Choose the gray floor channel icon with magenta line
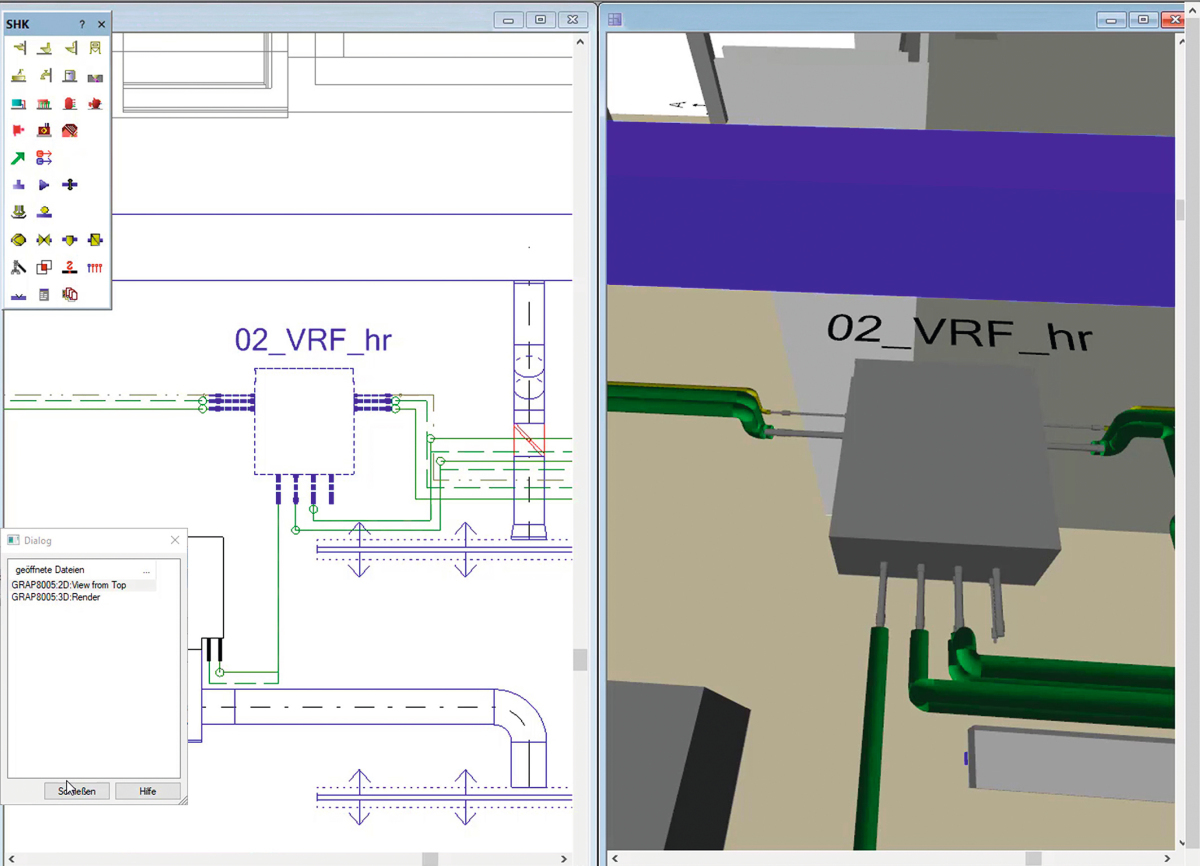 pyautogui.click(x=95, y=77)
